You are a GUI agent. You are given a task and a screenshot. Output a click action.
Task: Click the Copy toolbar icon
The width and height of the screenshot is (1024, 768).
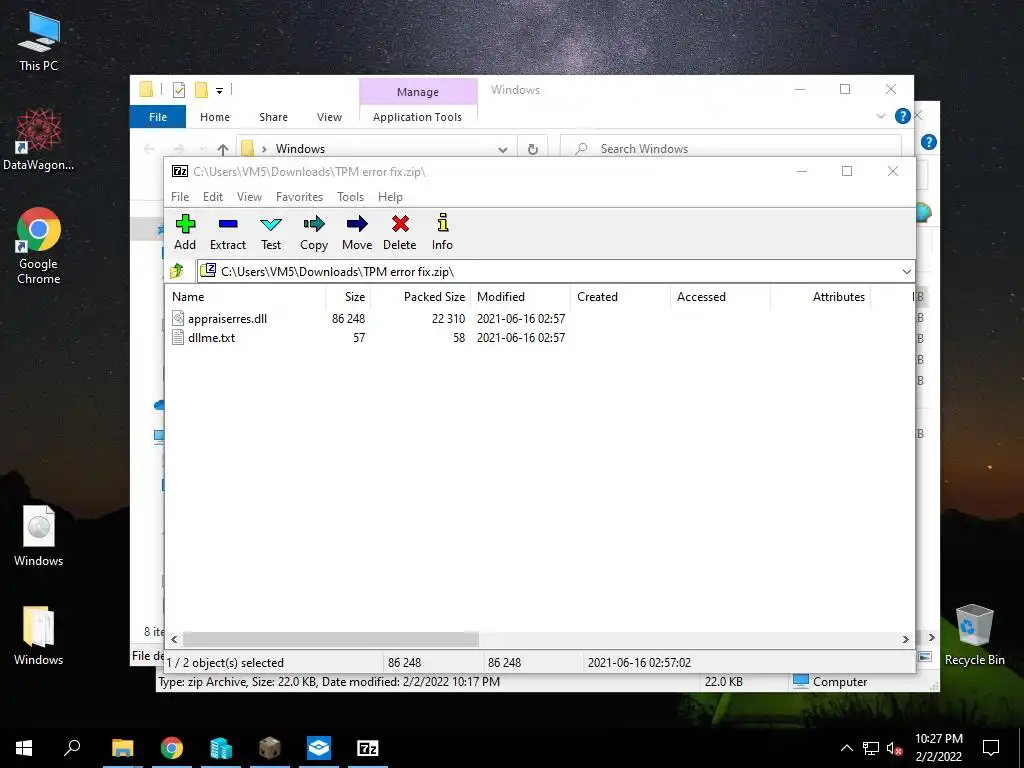pyautogui.click(x=313, y=232)
